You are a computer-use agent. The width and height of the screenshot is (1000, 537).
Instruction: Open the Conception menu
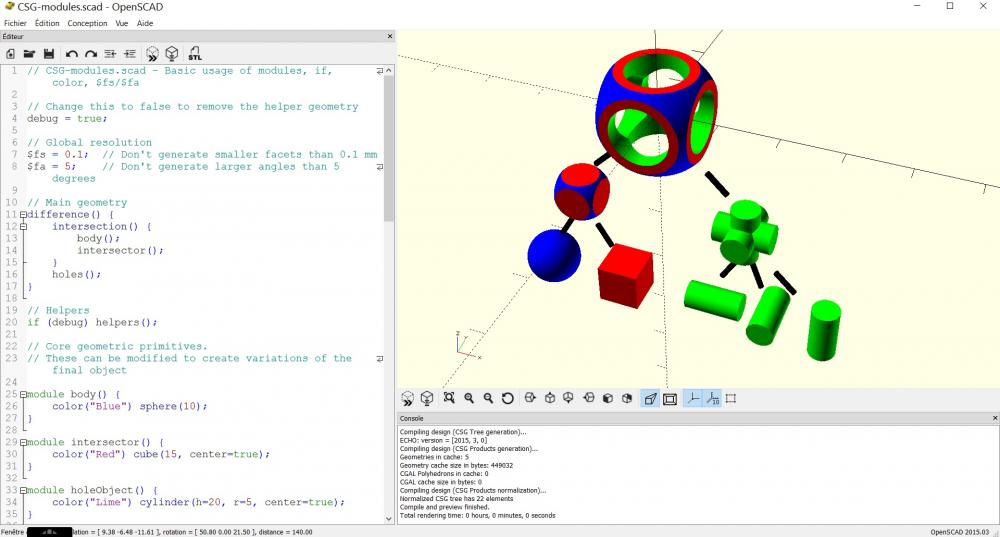click(87, 23)
